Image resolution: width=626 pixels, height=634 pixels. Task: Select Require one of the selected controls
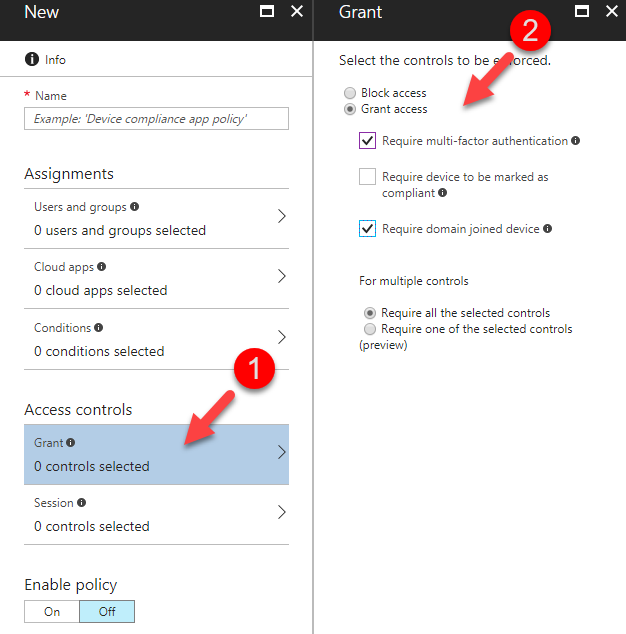(x=370, y=329)
